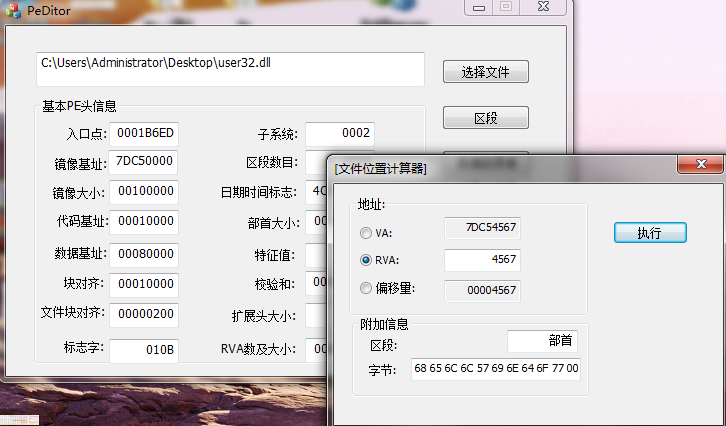Click the 入口点 label
Viewport: 726px width, 426px height.
[x=87, y=134]
